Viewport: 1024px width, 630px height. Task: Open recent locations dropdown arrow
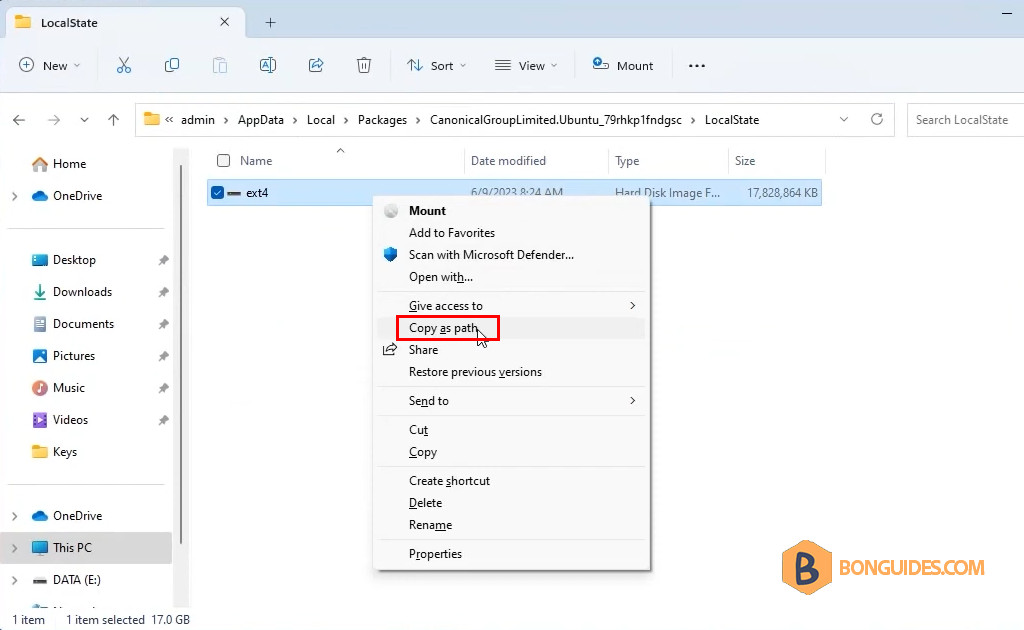point(84,120)
